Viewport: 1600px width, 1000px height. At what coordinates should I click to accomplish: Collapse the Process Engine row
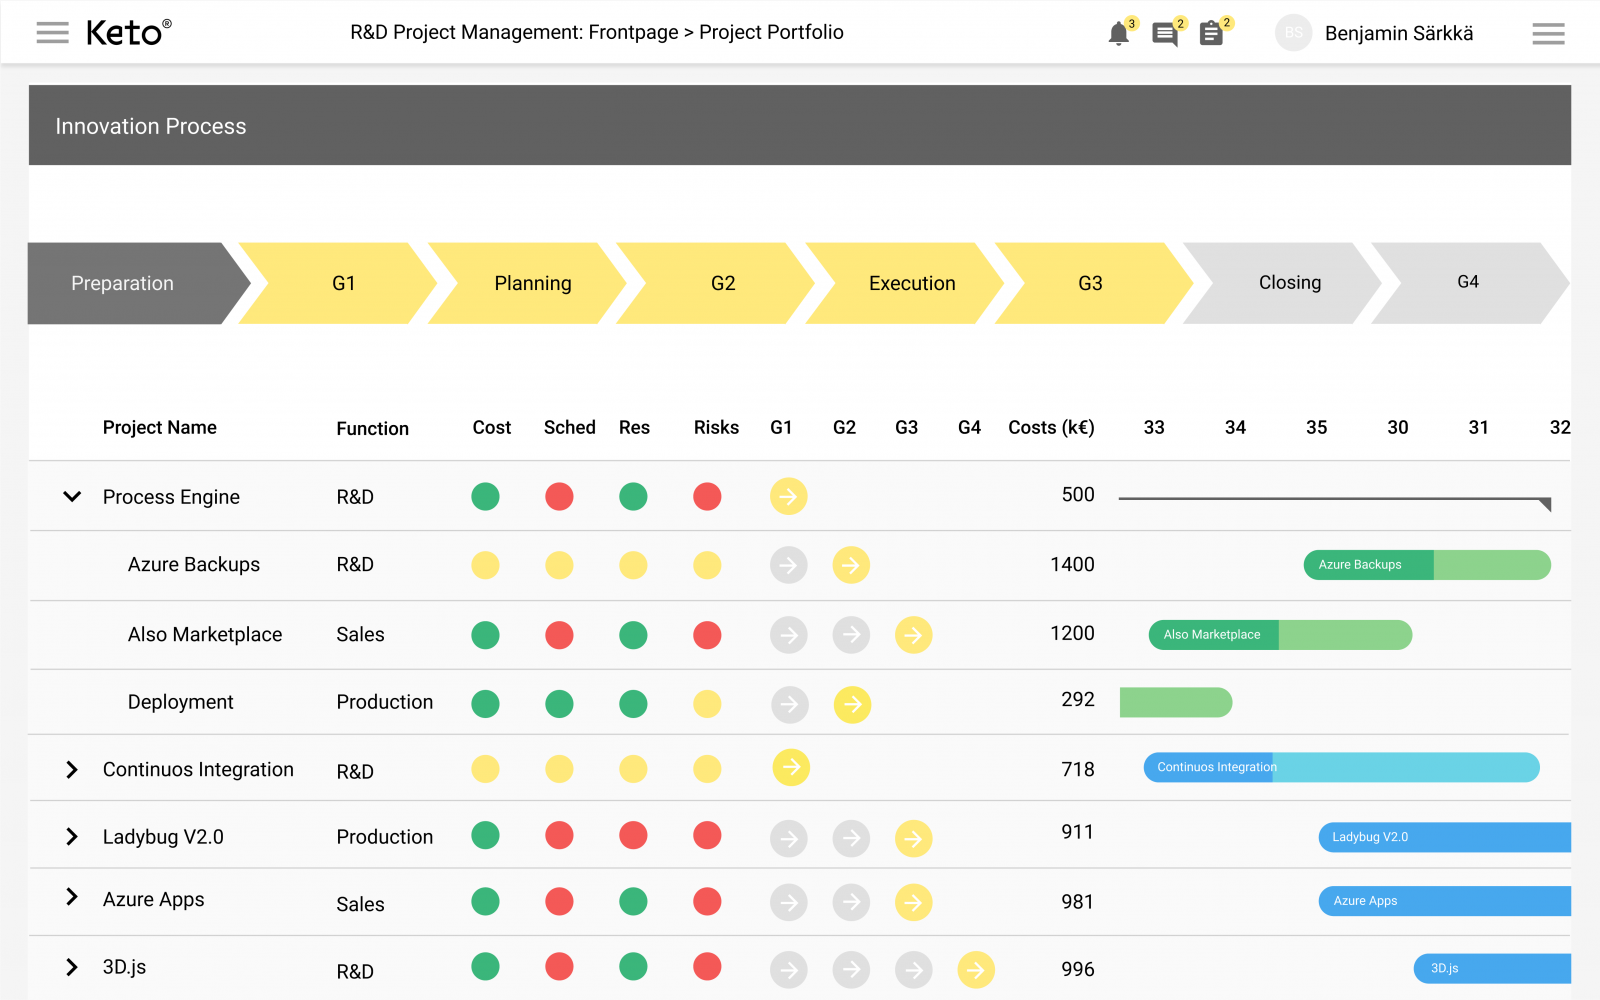pos(72,496)
